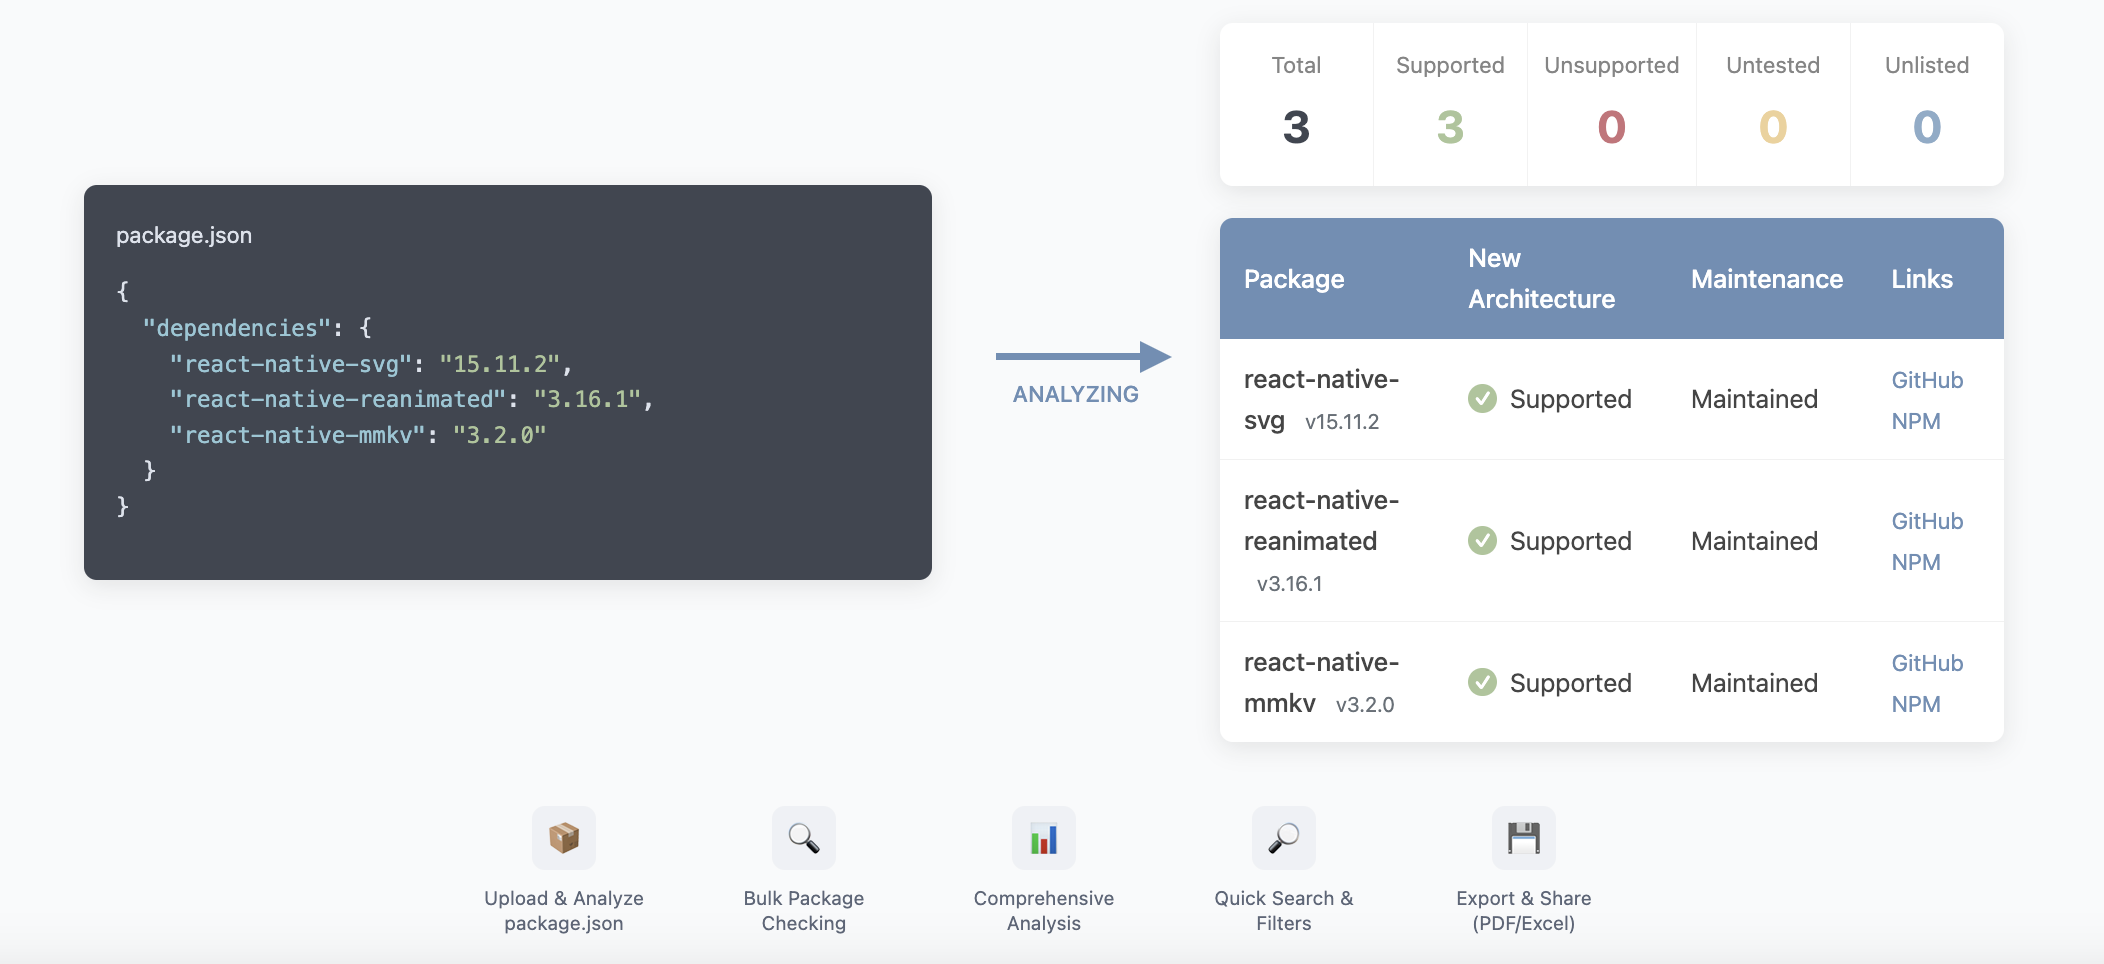
Task: Select the Bulk Package Checking magnifier icon
Action: point(802,838)
